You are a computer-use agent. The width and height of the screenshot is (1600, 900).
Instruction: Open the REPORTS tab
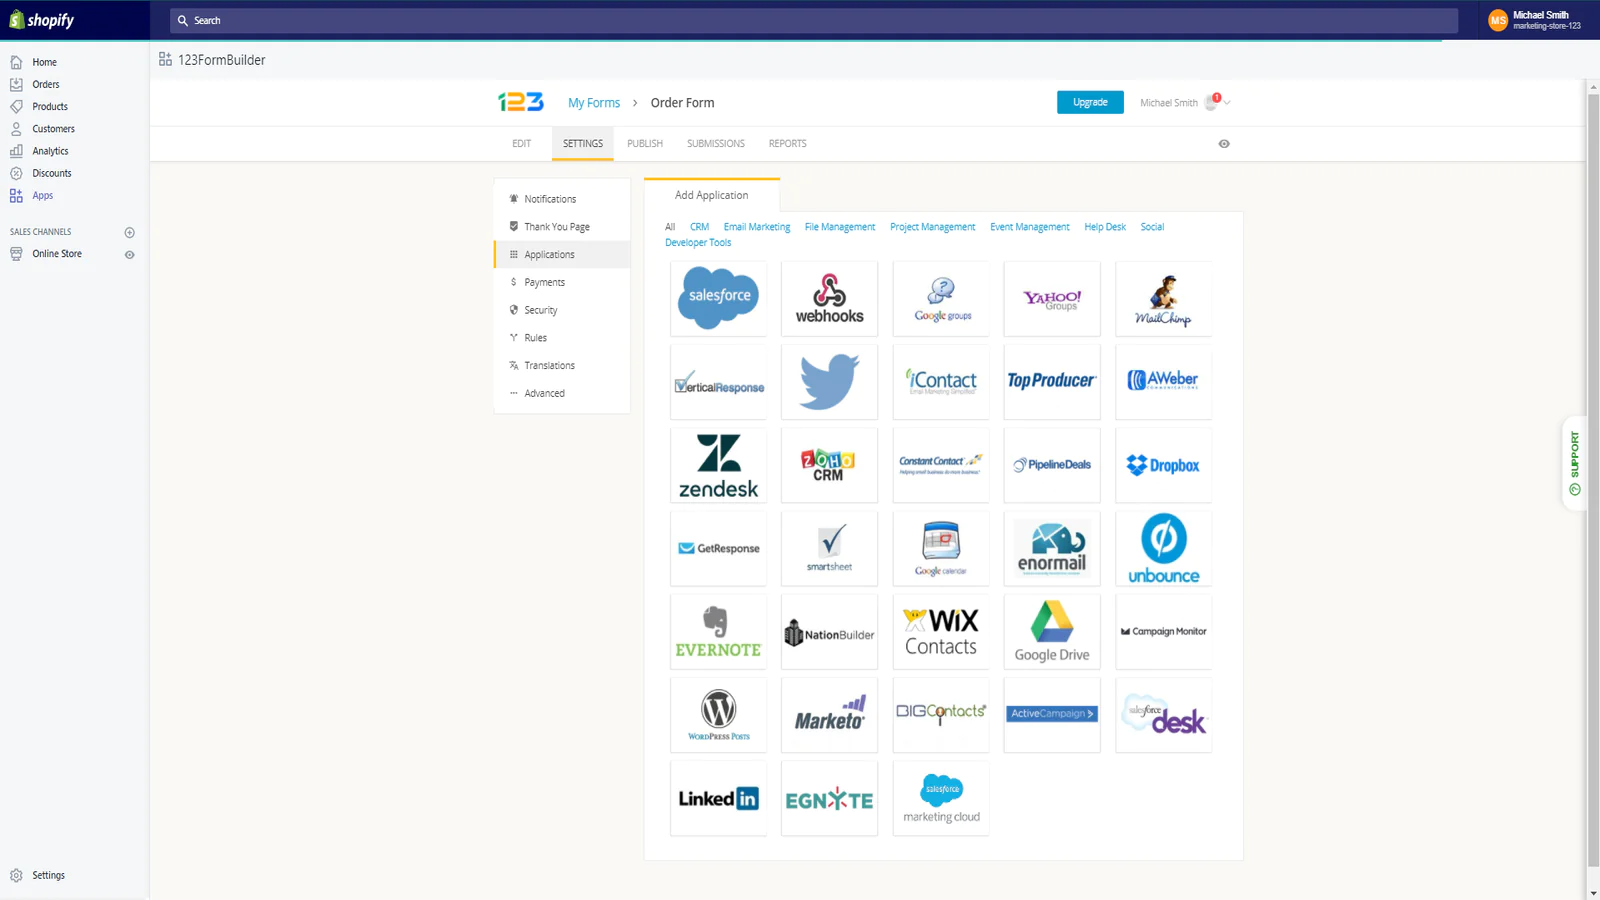click(788, 144)
